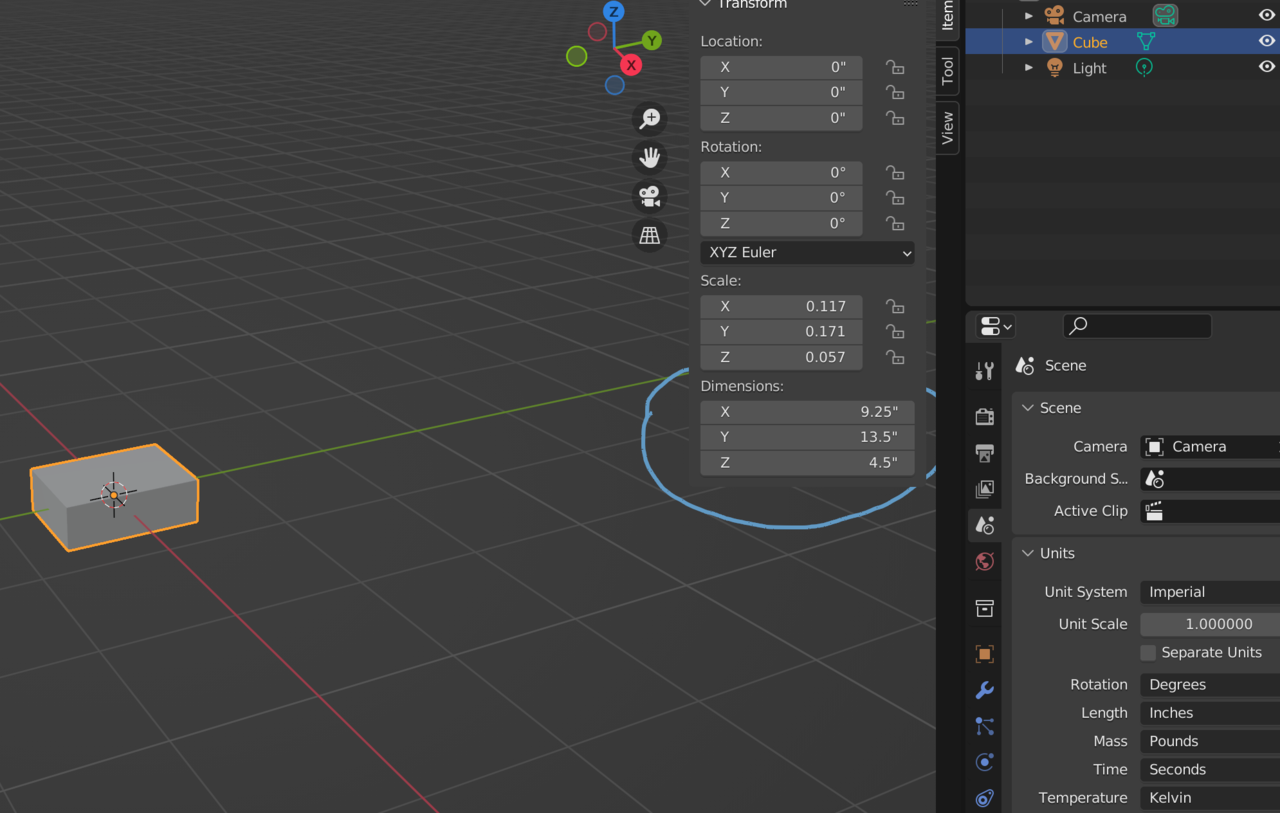Open the Particles properties tab icon
This screenshot has height=813, width=1280.
click(x=984, y=726)
